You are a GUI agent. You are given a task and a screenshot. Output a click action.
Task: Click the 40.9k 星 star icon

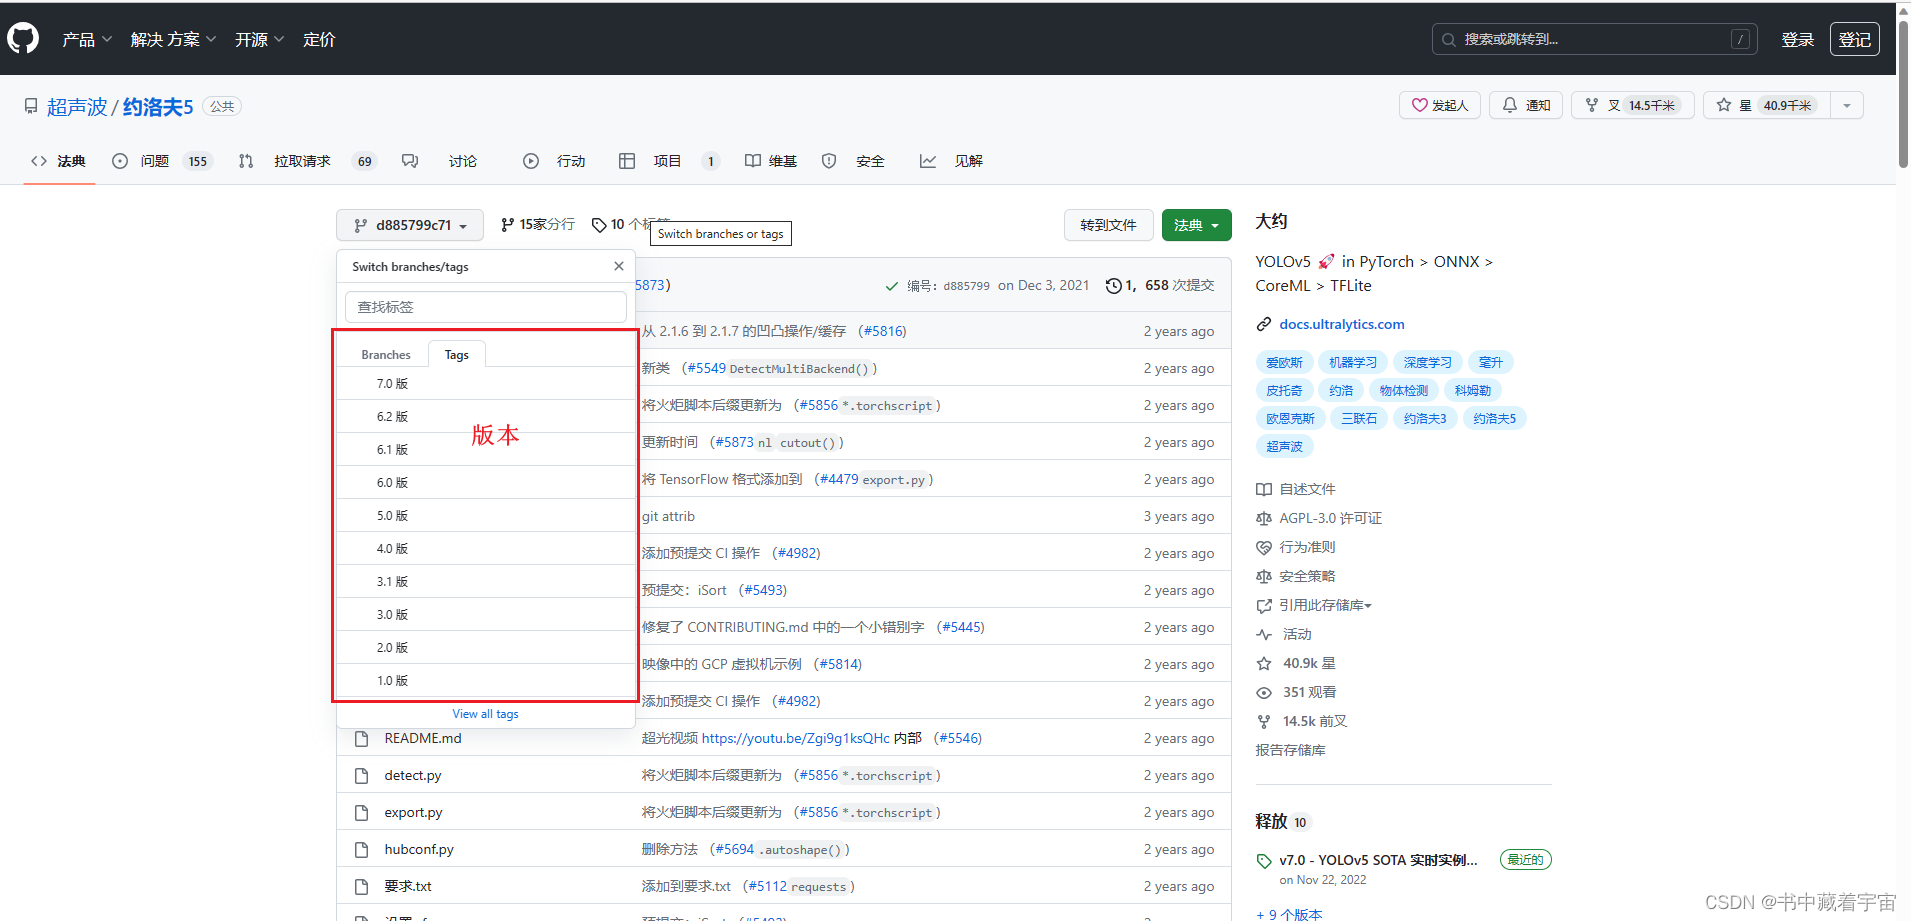click(1264, 664)
